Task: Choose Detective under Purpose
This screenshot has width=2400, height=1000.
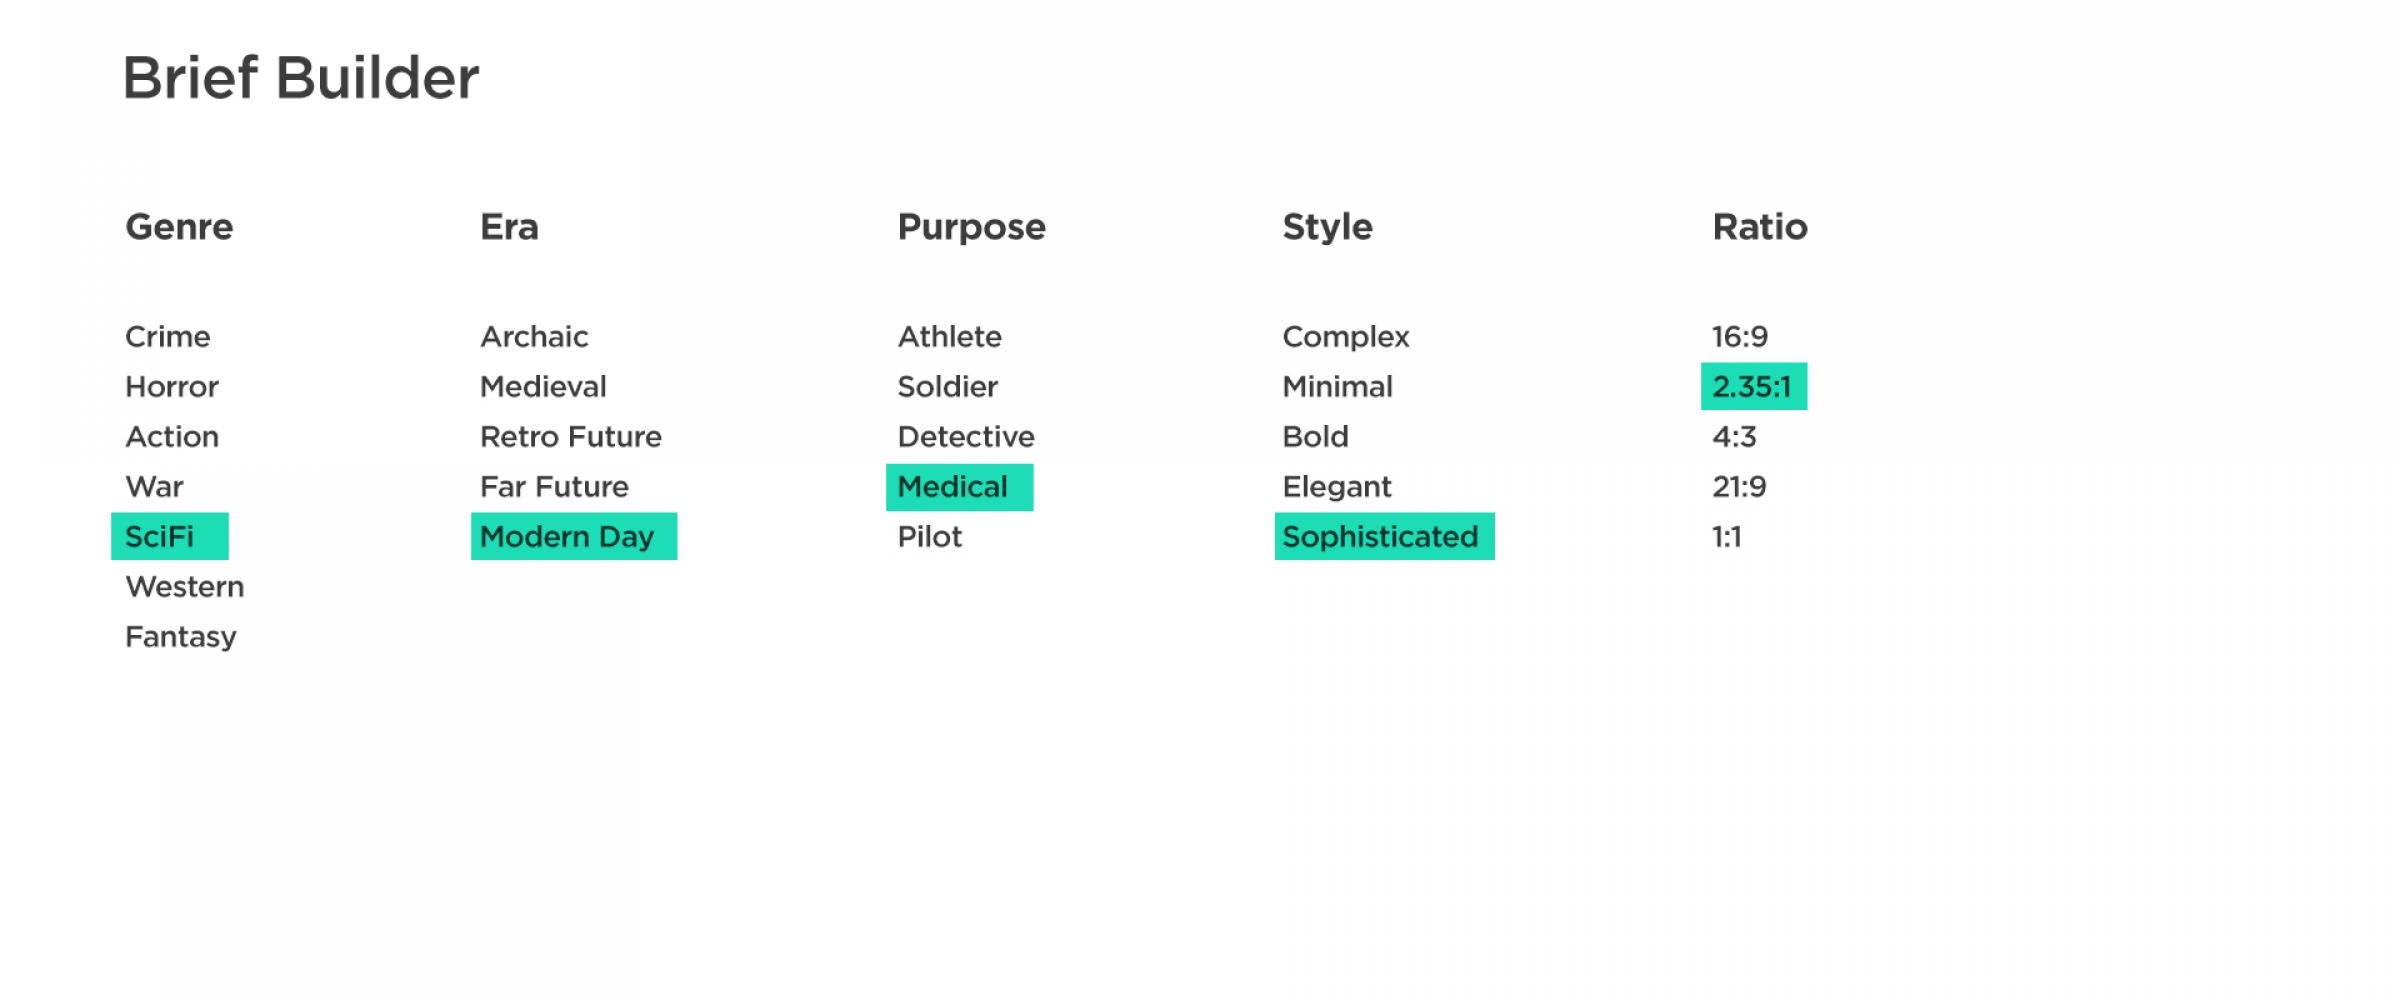Action: tap(966, 437)
